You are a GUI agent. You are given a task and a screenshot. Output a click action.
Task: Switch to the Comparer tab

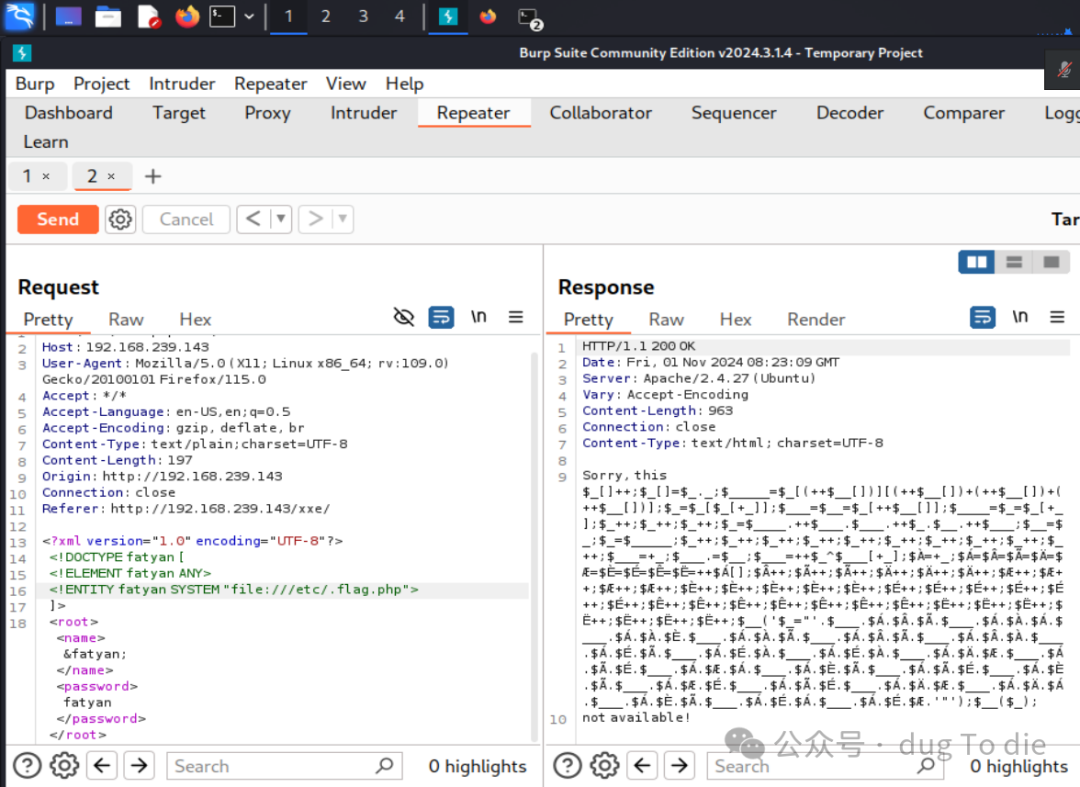click(x=964, y=113)
